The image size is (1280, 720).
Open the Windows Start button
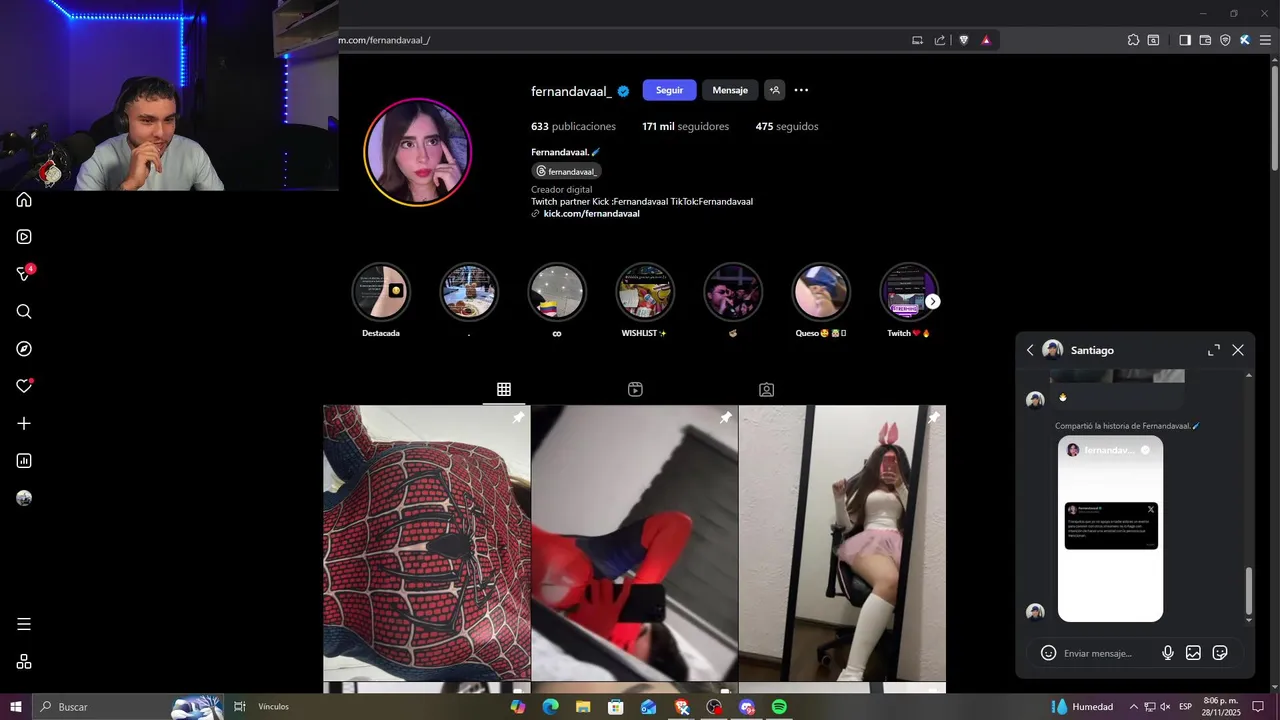[16, 707]
